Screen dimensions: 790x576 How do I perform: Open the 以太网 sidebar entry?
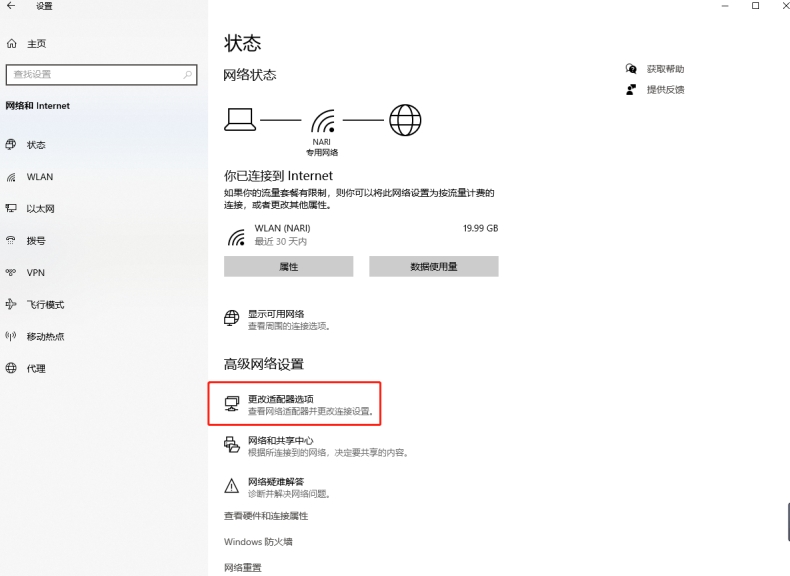40,209
